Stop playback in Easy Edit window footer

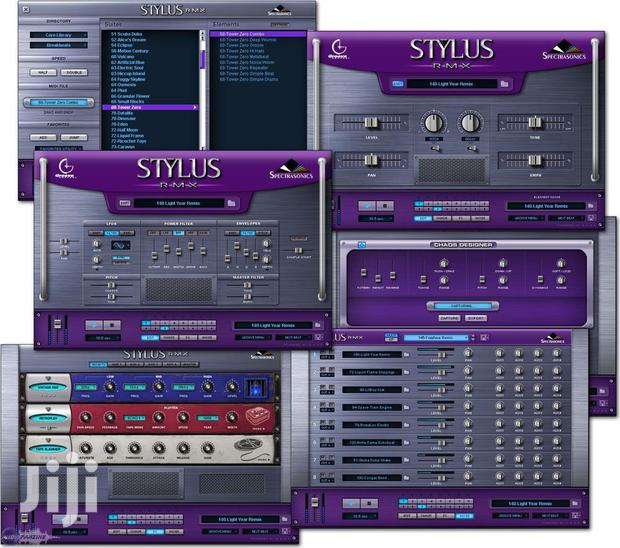pos(385,206)
